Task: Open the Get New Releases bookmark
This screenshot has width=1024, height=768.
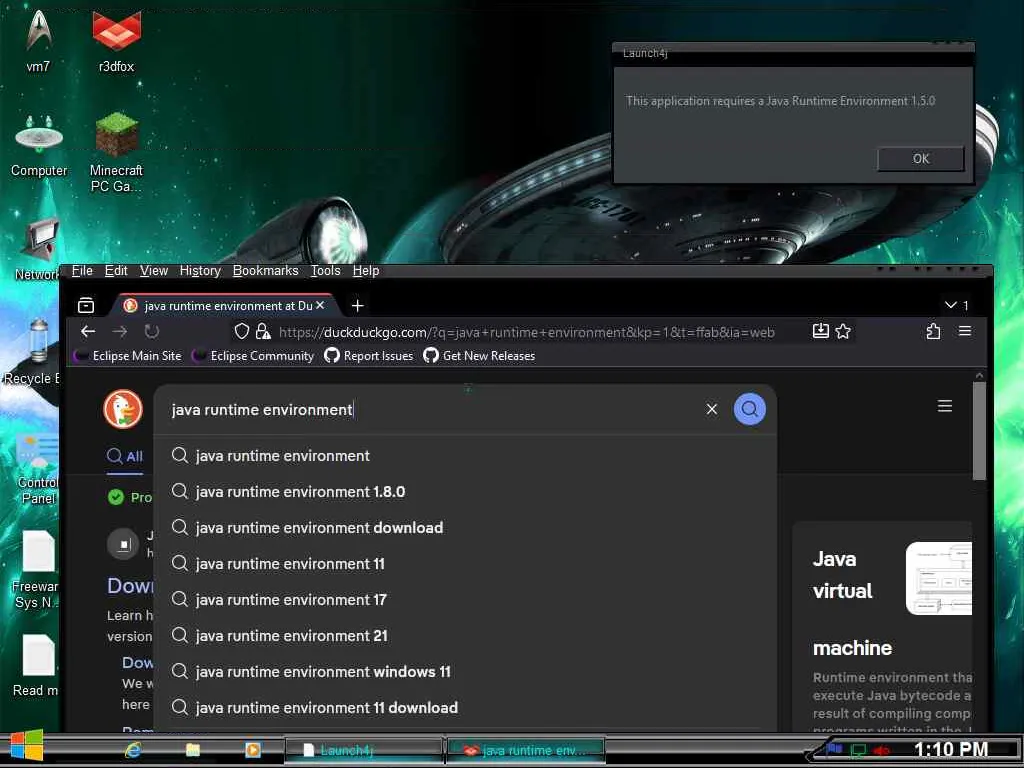Action: click(x=479, y=355)
